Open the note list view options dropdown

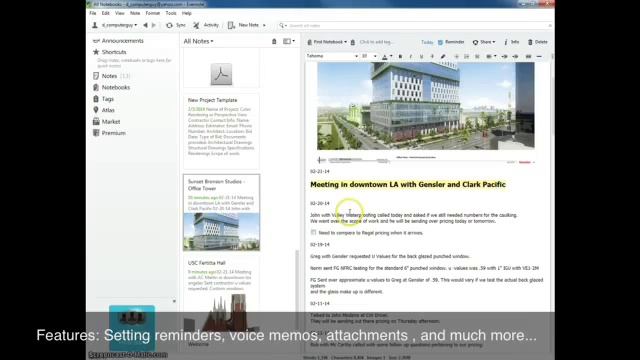pyautogui.click(x=289, y=41)
